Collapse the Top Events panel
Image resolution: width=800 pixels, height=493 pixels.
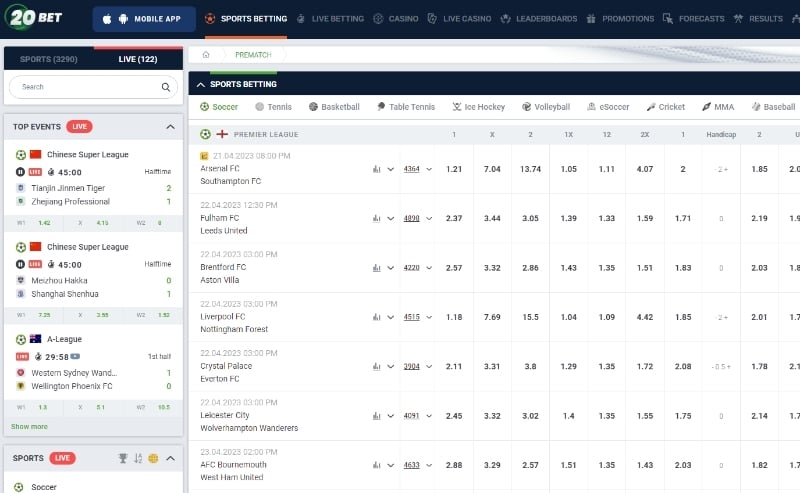[170, 127]
